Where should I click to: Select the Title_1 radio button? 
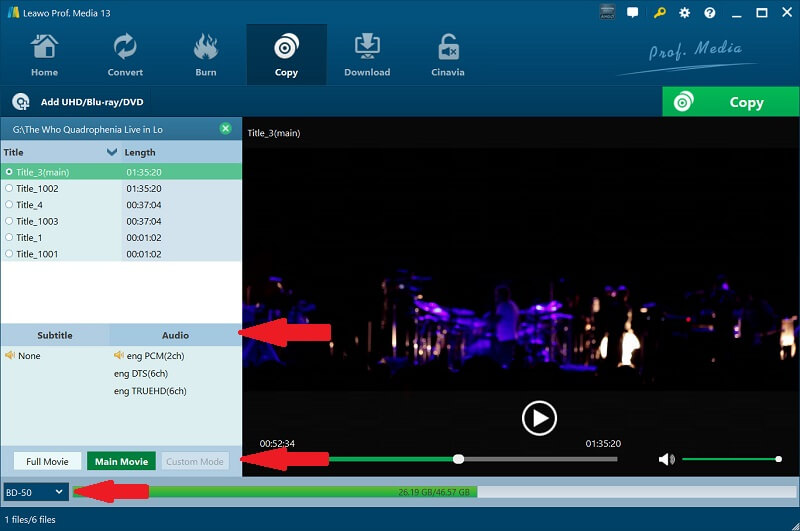point(9,237)
